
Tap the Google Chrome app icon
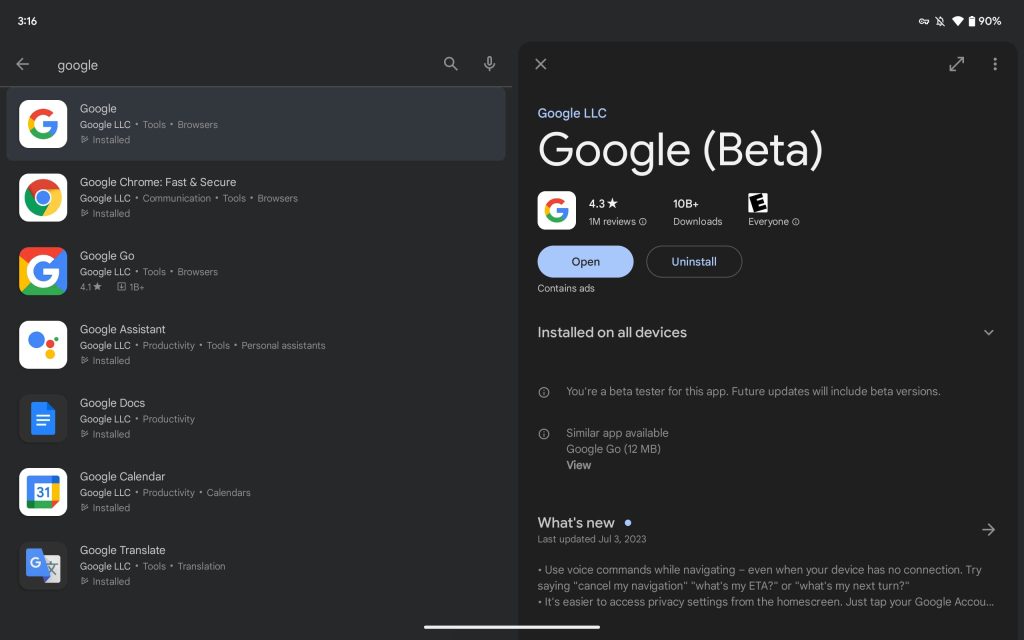pyautogui.click(x=43, y=198)
